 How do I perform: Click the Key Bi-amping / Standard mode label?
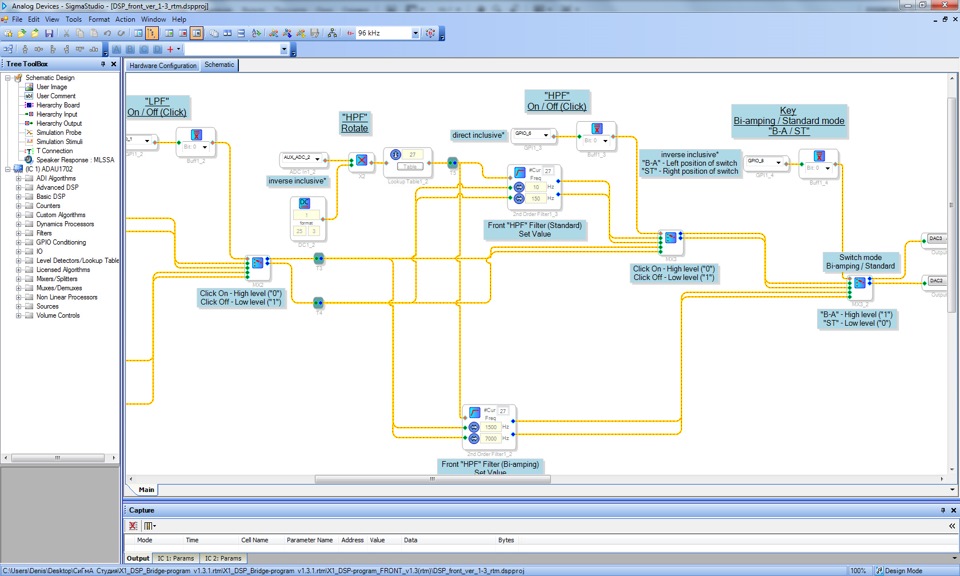pyautogui.click(x=789, y=121)
